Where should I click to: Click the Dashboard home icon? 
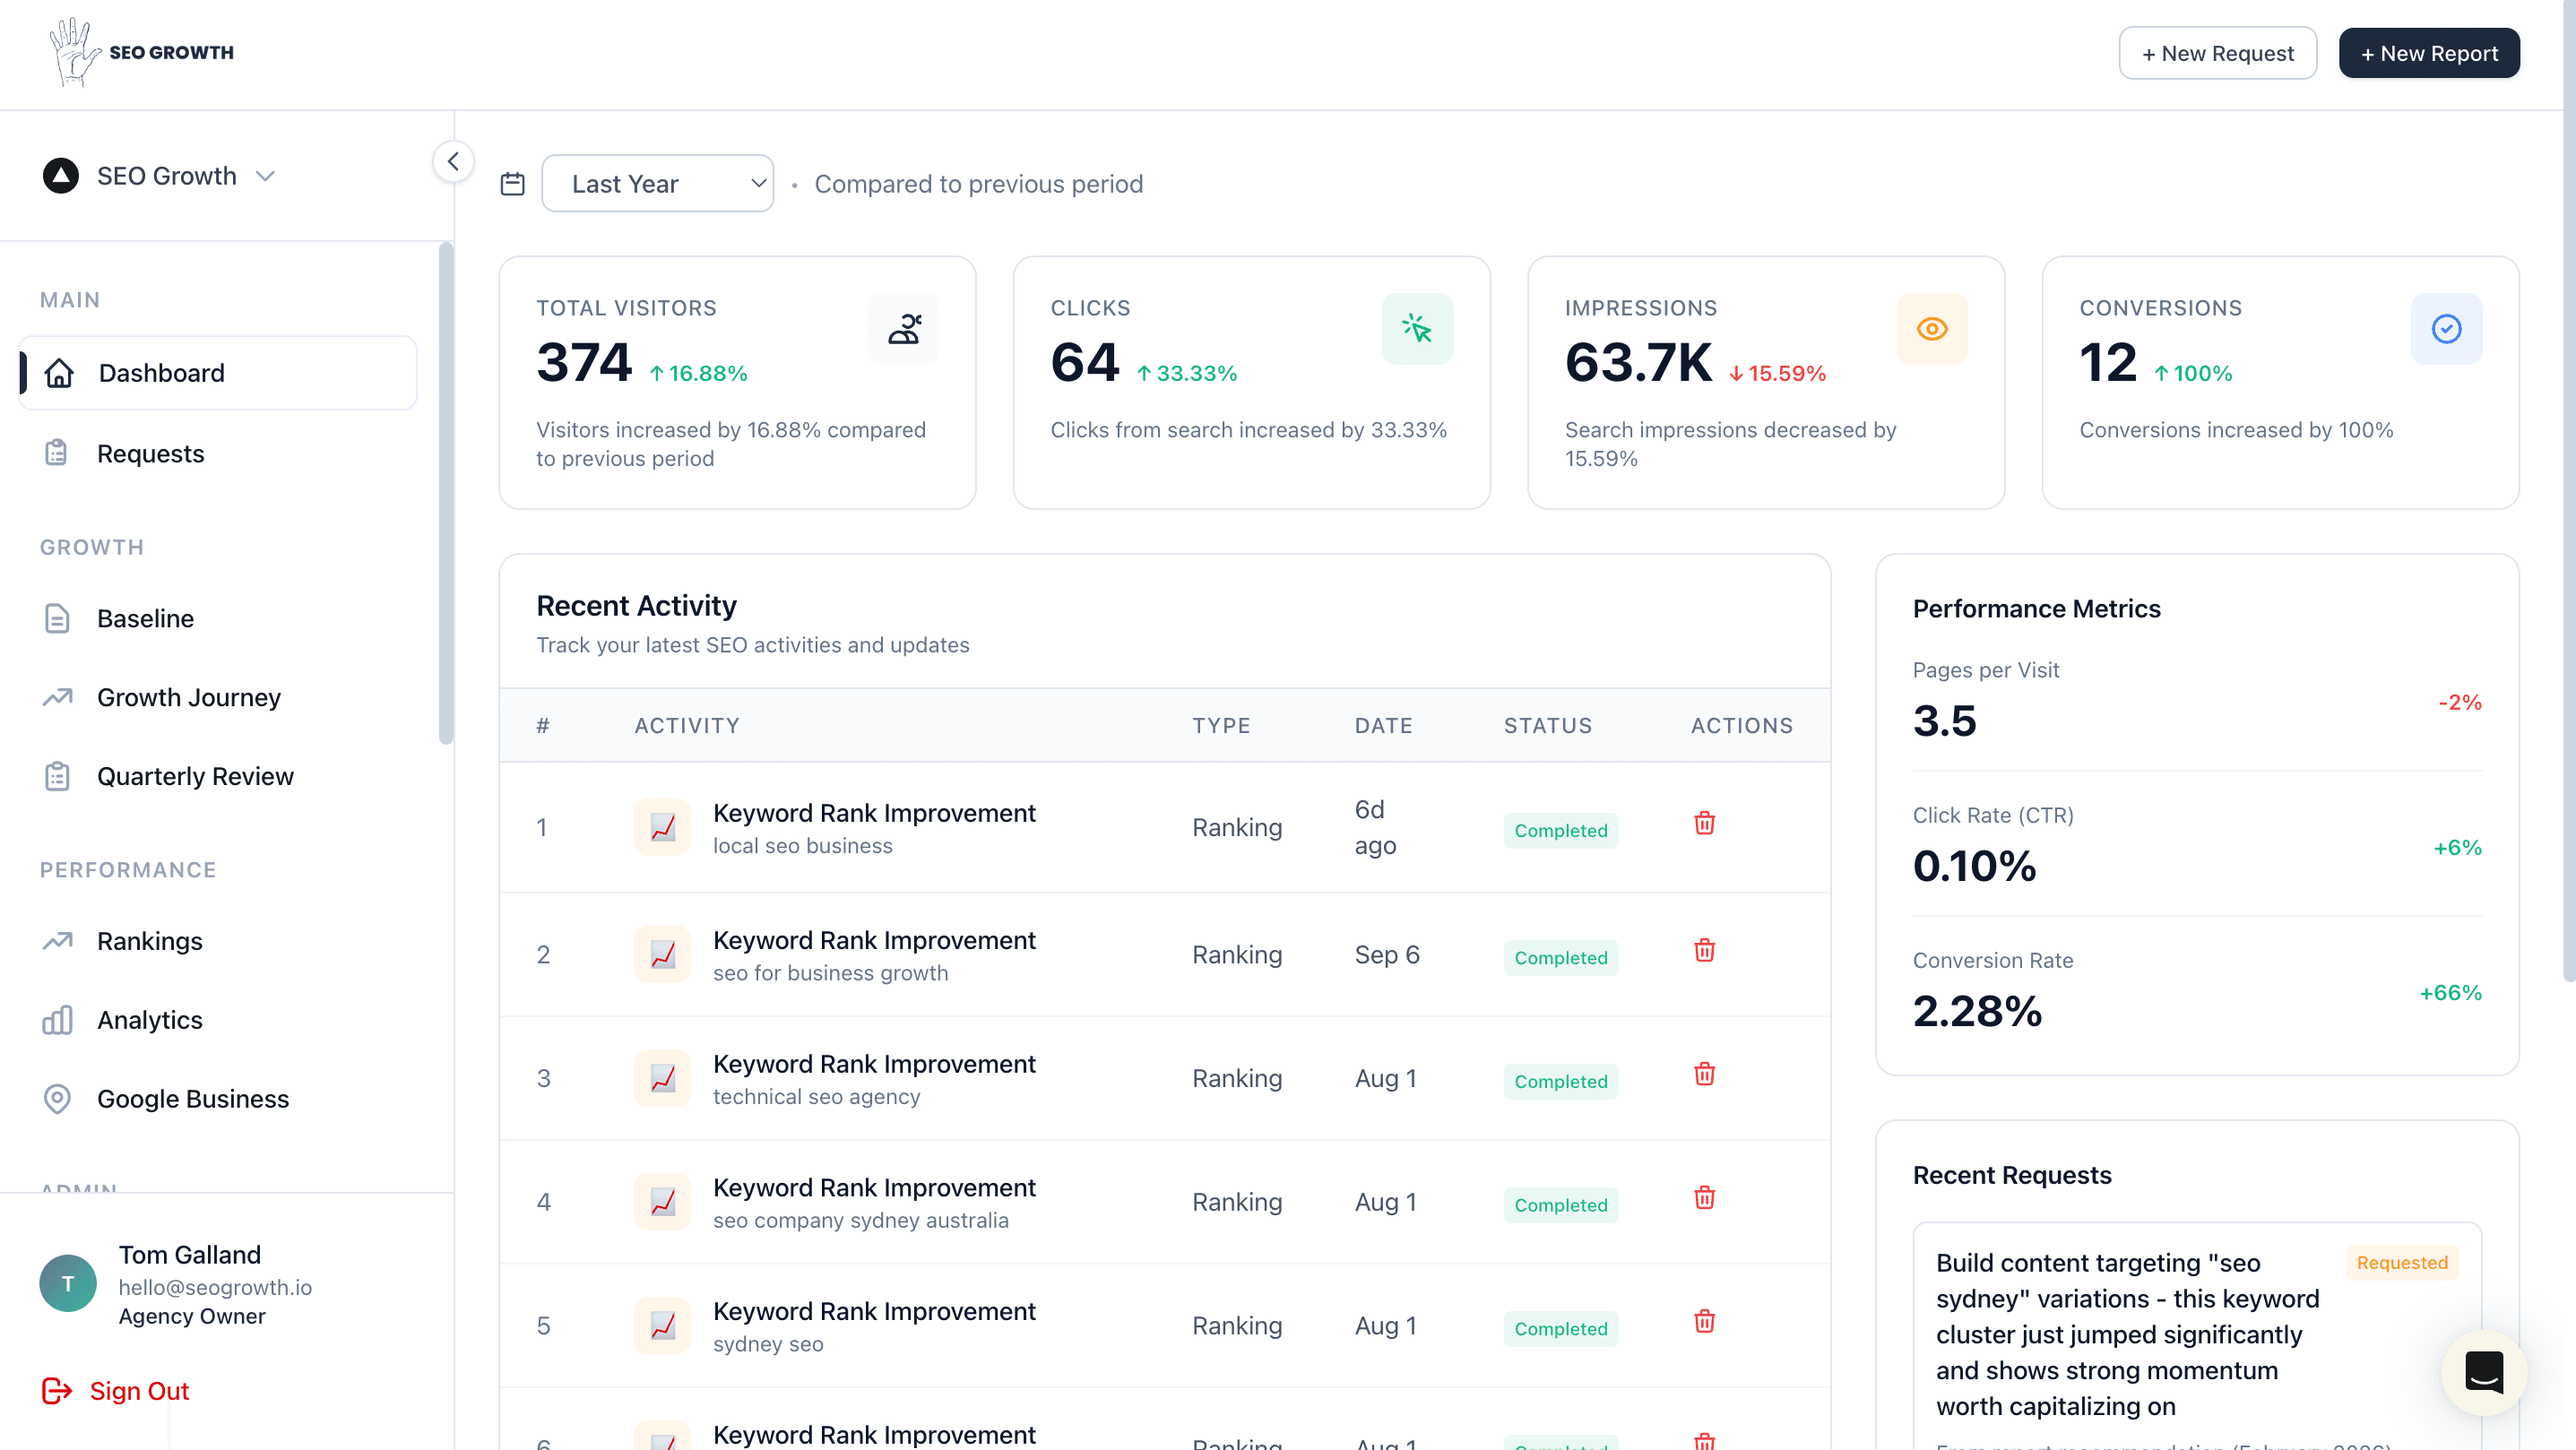coord(59,373)
